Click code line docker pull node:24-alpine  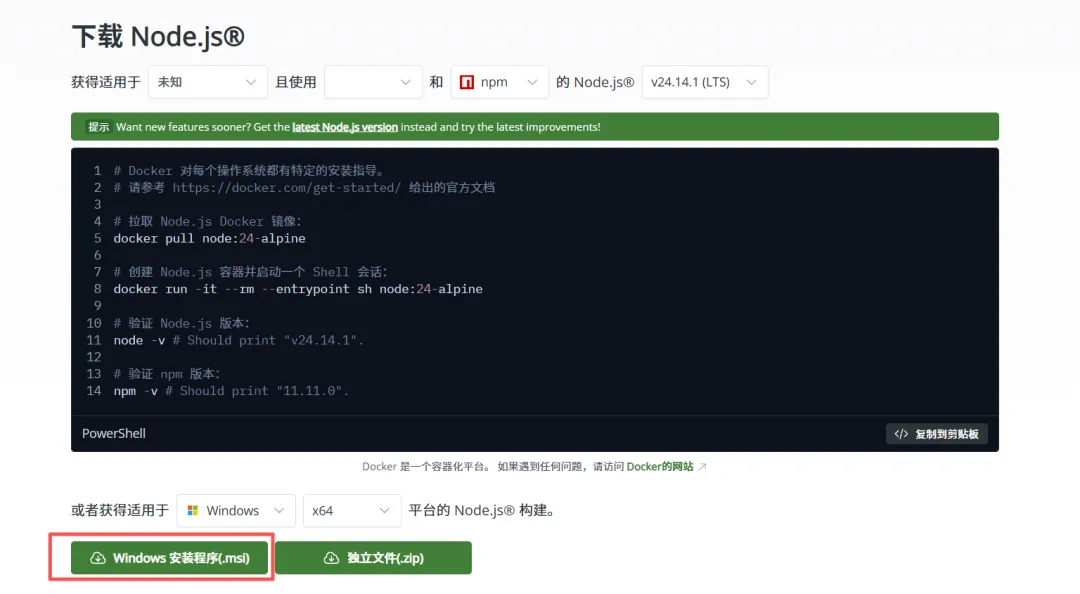click(209, 238)
